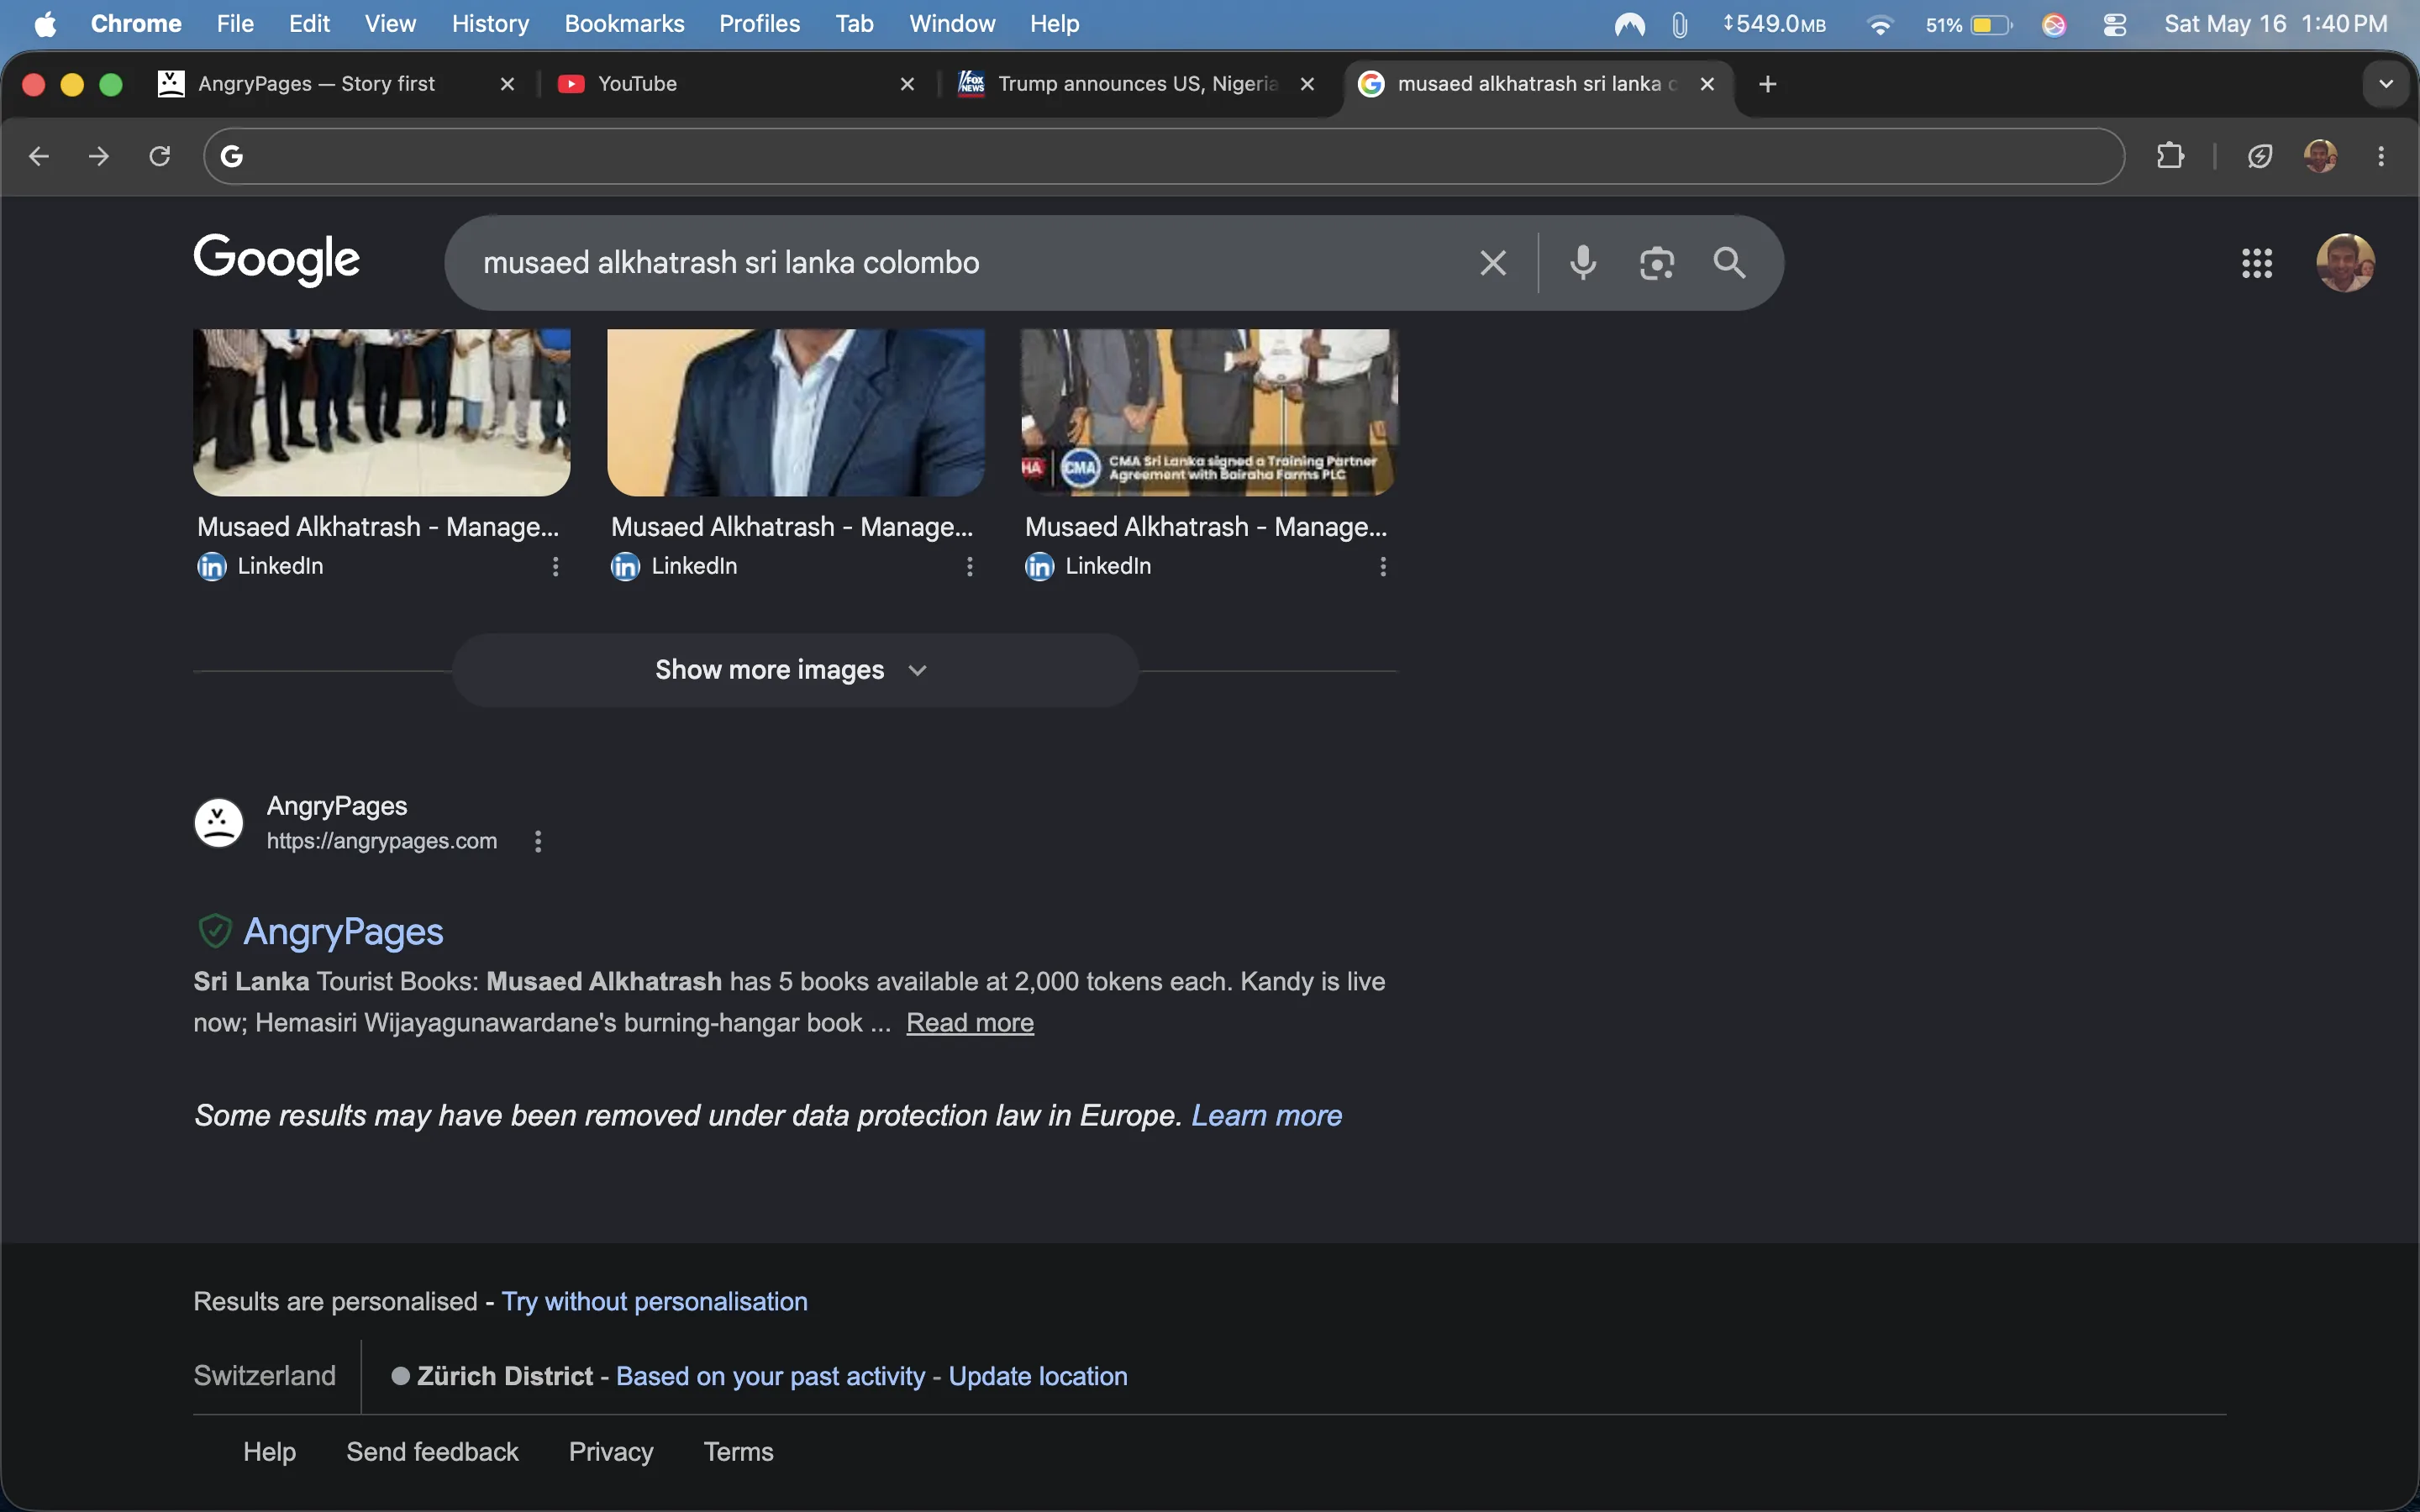The width and height of the screenshot is (2420, 1512).
Task: Open the CMA Sri Lanka image thumbnail
Action: tap(1209, 412)
